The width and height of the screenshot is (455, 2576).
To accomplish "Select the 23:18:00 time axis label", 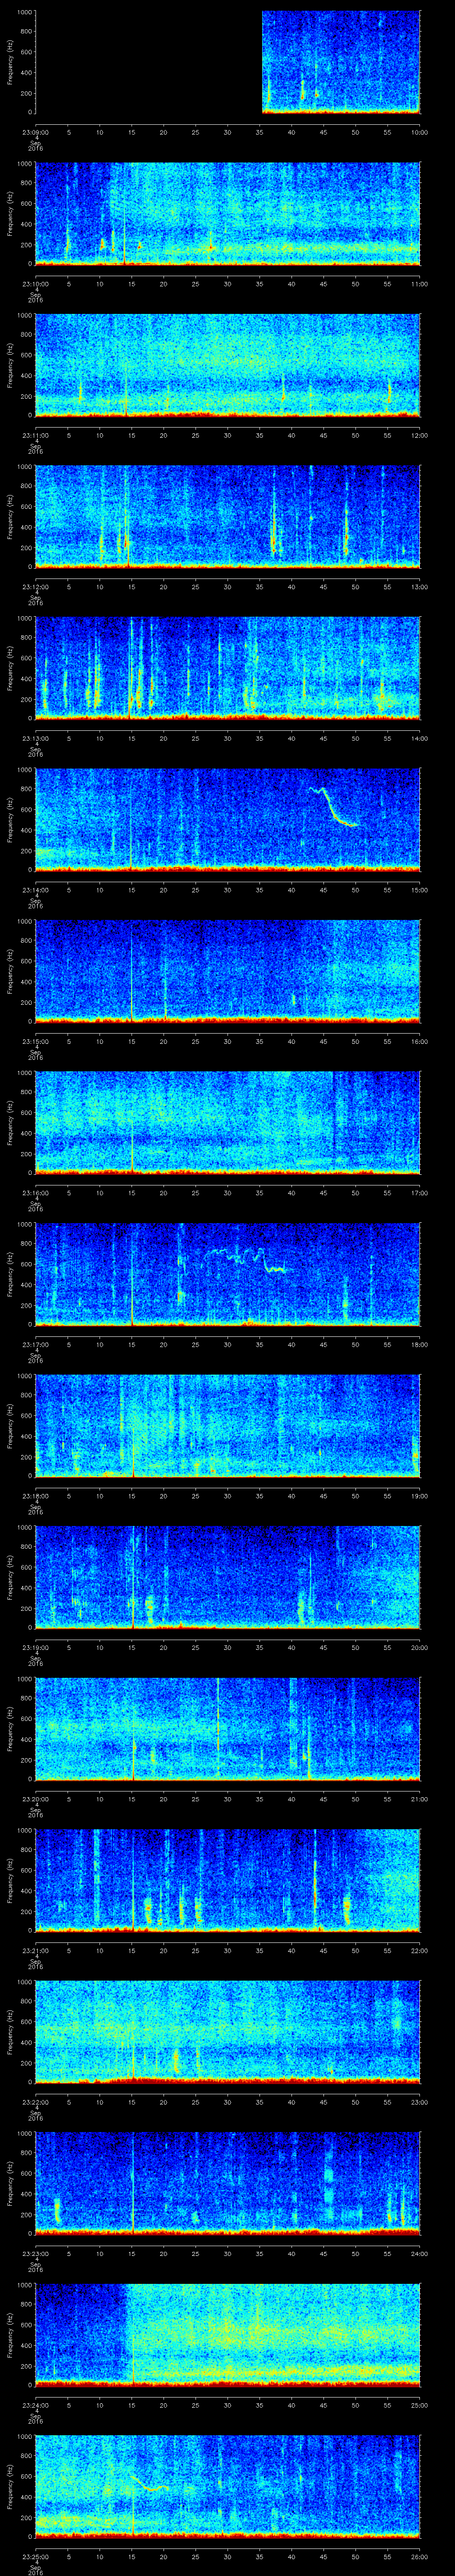I will click(x=35, y=1495).
